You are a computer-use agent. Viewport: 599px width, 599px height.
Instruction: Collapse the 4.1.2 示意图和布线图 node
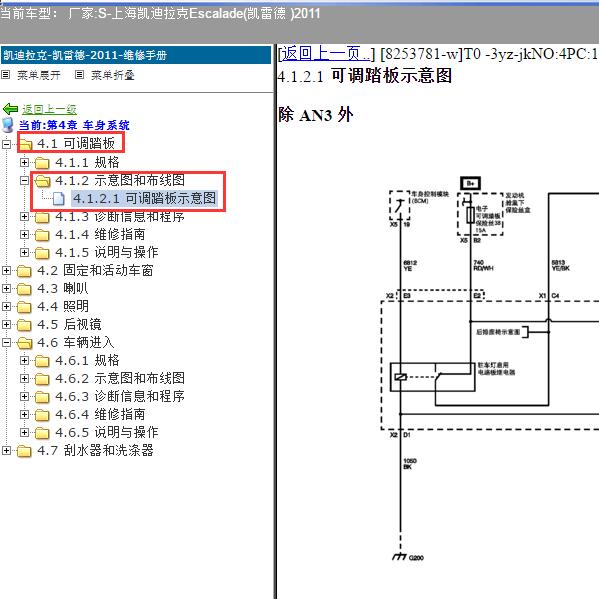24,180
